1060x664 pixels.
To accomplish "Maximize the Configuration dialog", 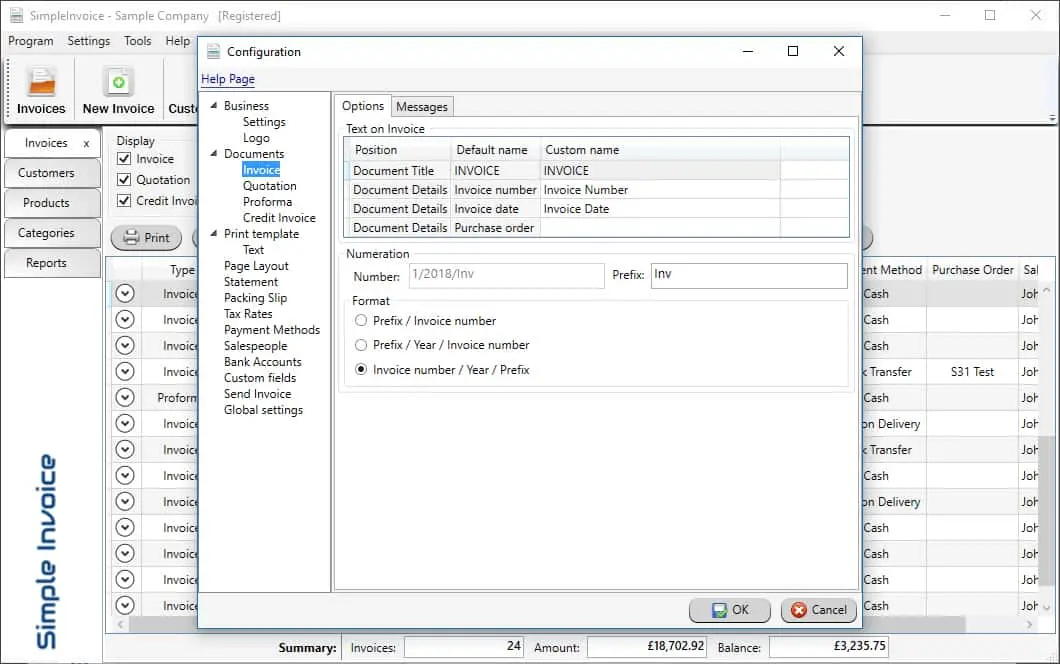I will [793, 51].
